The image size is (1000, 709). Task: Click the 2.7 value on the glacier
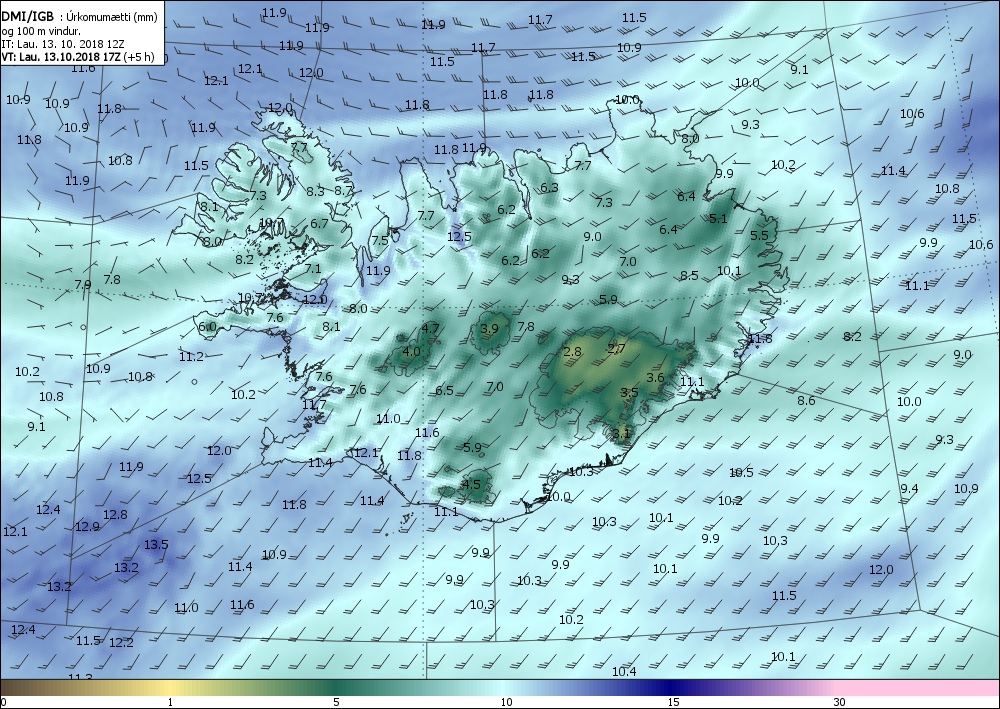[x=617, y=348]
